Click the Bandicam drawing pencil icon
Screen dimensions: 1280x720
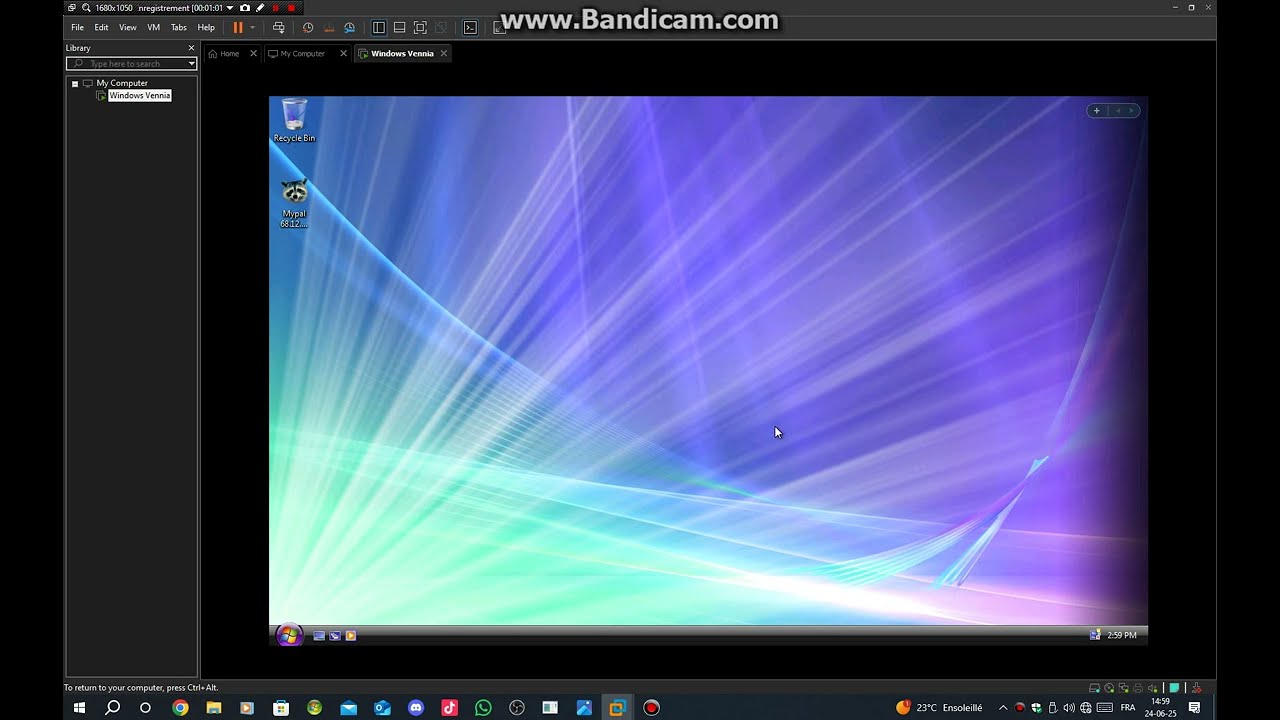coord(260,7)
